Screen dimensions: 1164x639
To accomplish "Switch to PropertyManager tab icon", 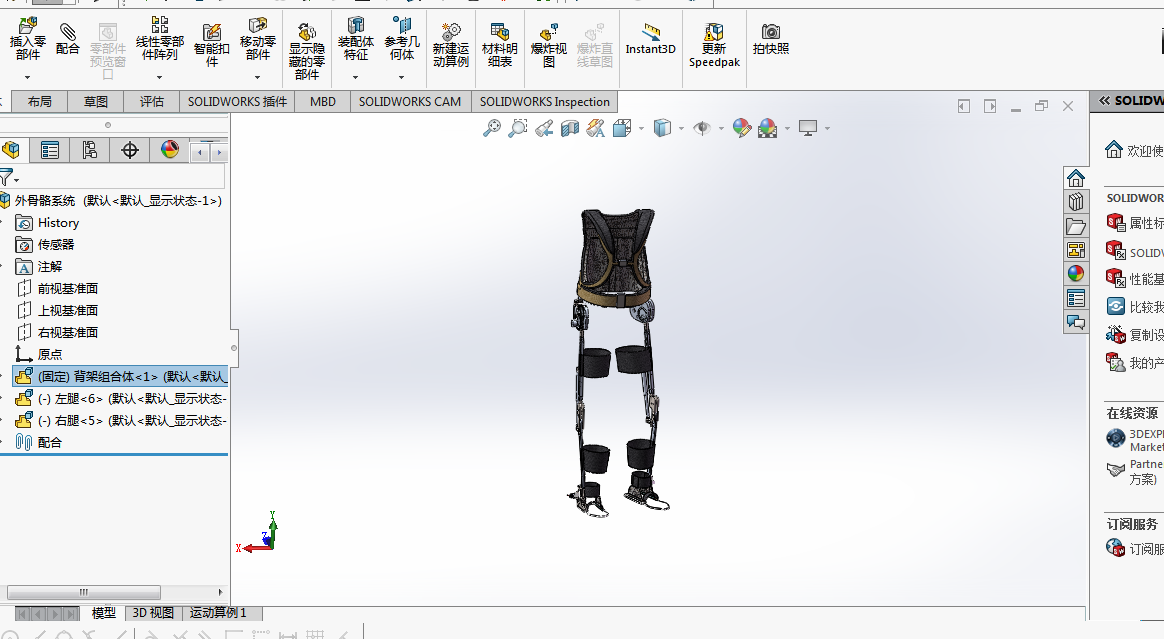I will tap(50, 151).
